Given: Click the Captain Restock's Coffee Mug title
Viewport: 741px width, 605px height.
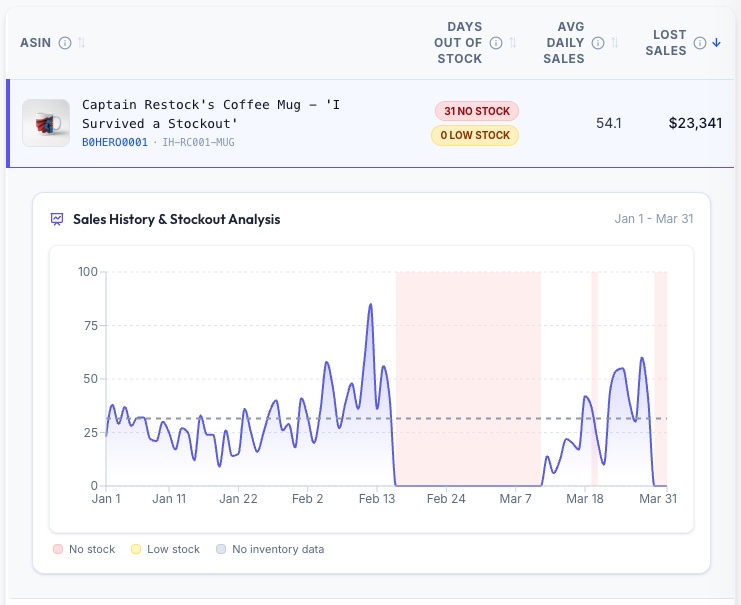Looking at the screenshot, I should click(211, 114).
